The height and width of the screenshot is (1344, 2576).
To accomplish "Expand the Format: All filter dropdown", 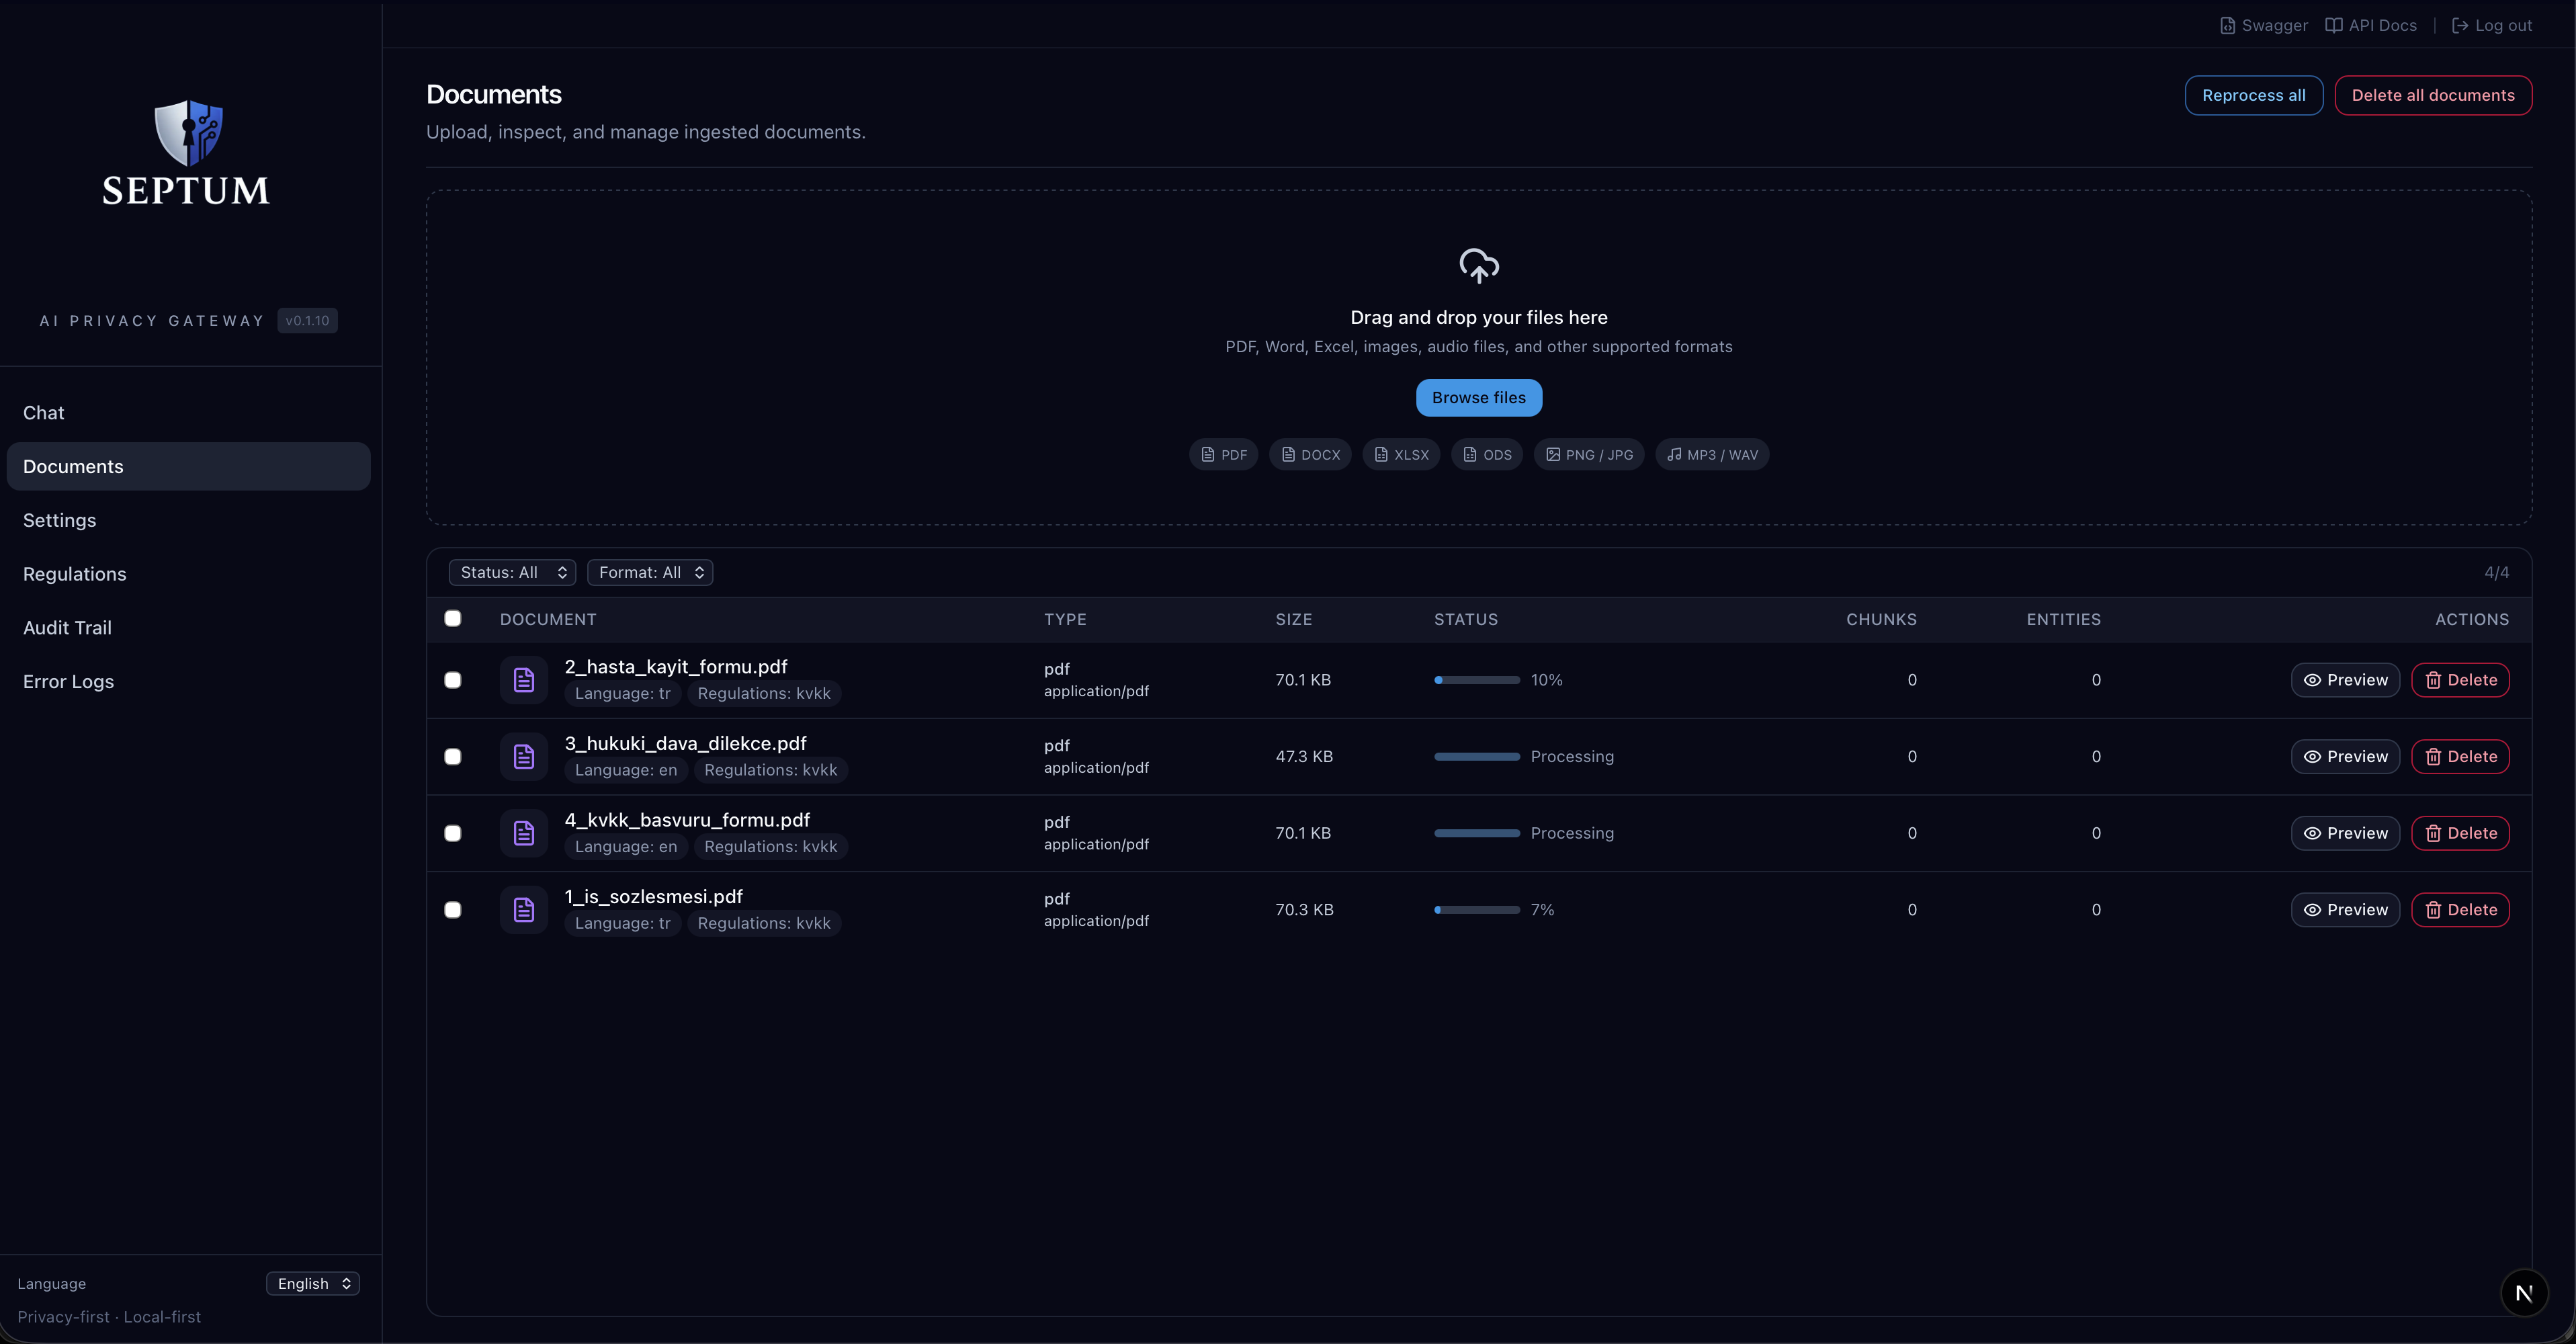I will click(x=650, y=573).
